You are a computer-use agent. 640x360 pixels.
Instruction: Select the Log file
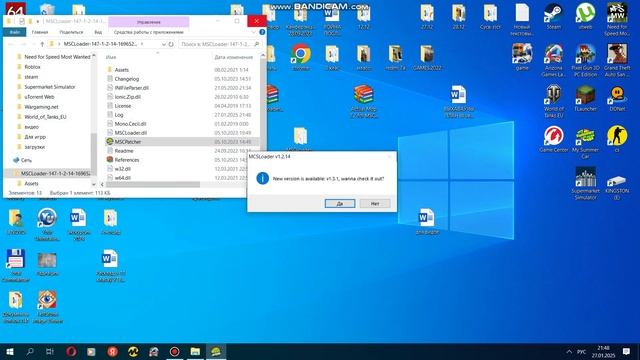pos(119,115)
